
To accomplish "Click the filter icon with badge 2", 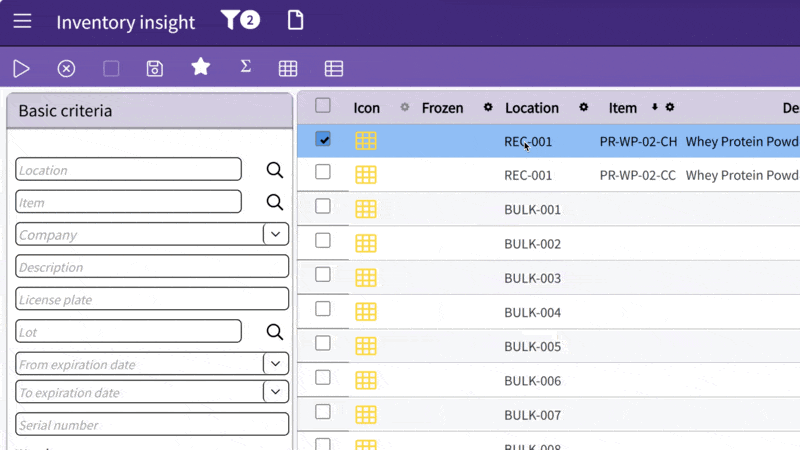I will click(239, 20).
